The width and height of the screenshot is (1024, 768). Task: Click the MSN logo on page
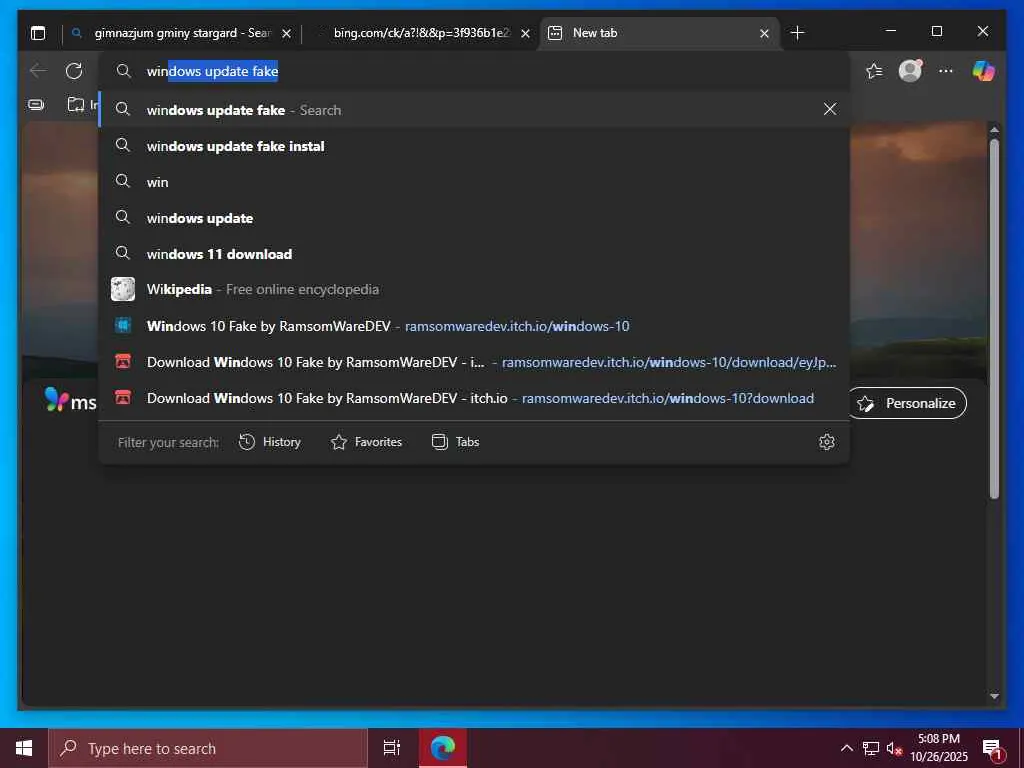[71, 400]
